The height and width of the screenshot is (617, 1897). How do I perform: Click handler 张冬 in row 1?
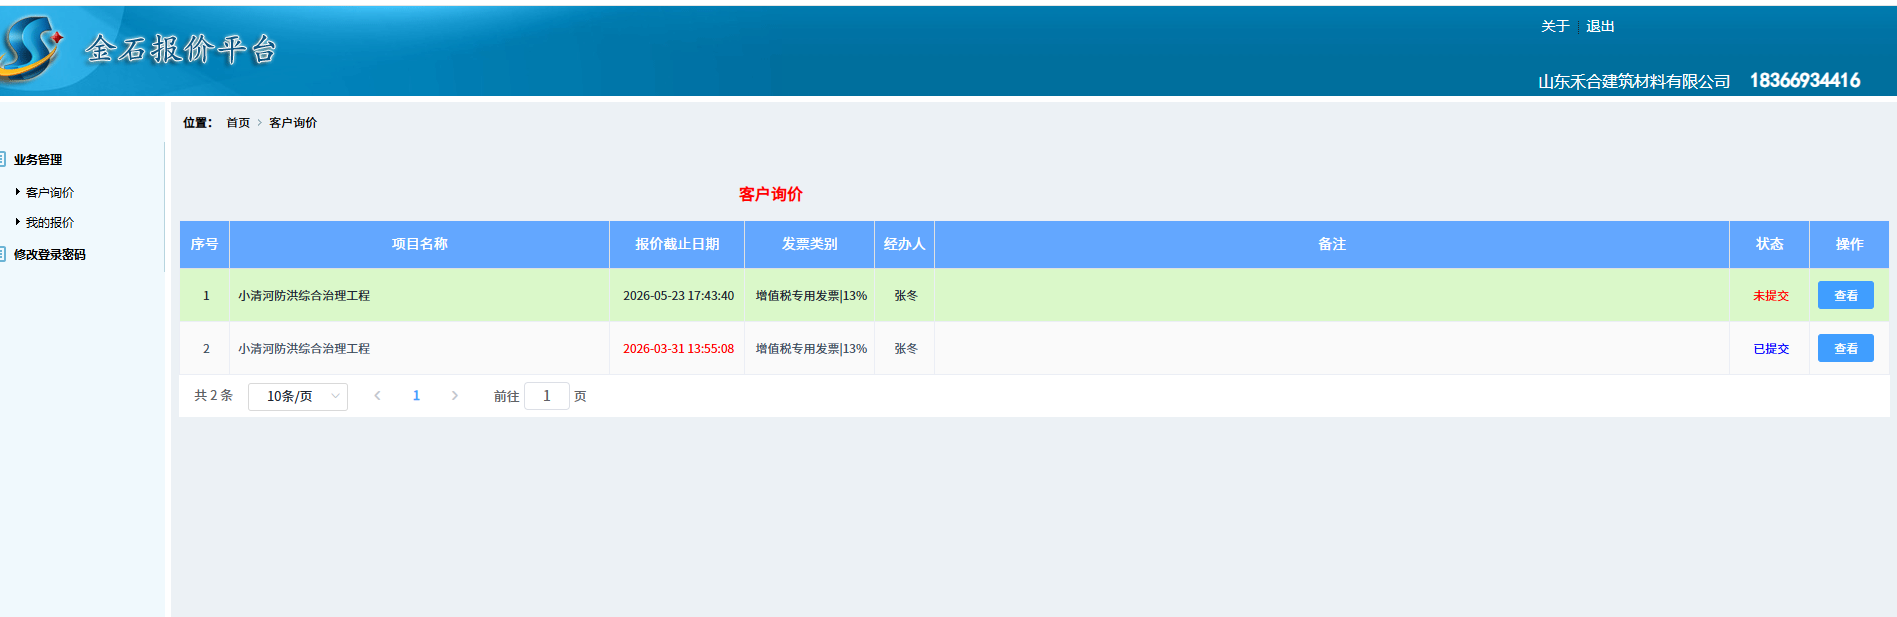pyautogui.click(x=906, y=296)
